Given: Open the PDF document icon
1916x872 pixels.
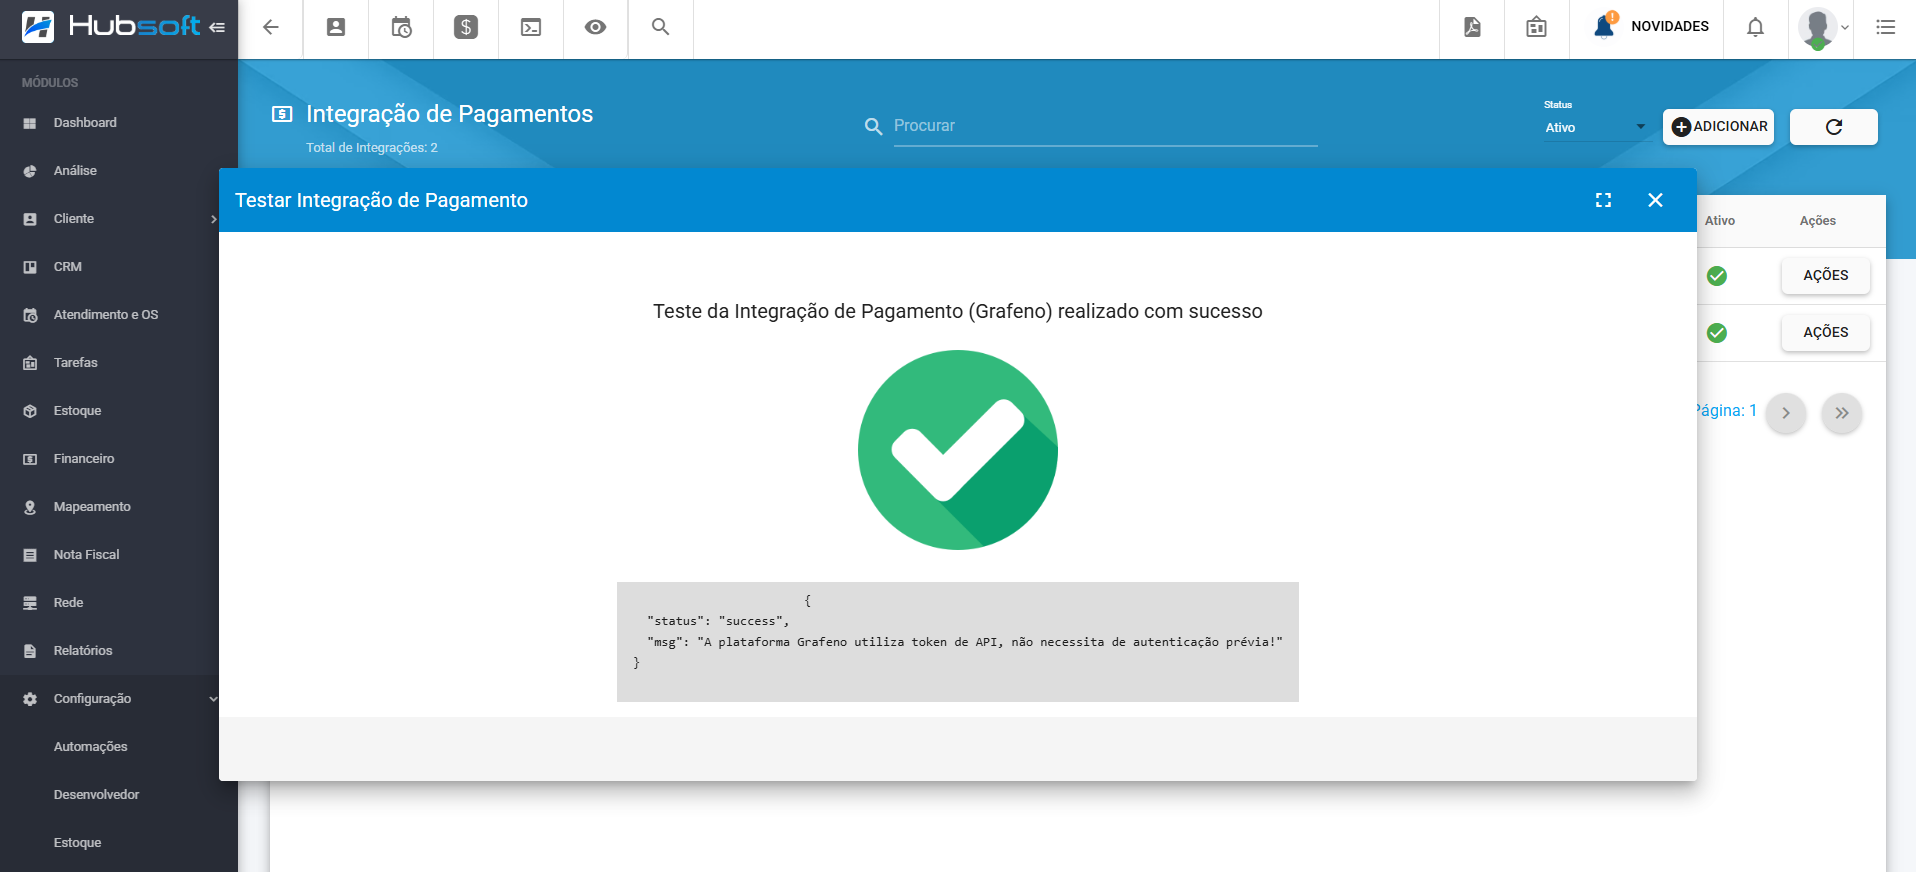Looking at the screenshot, I should (x=1472, y=27).
